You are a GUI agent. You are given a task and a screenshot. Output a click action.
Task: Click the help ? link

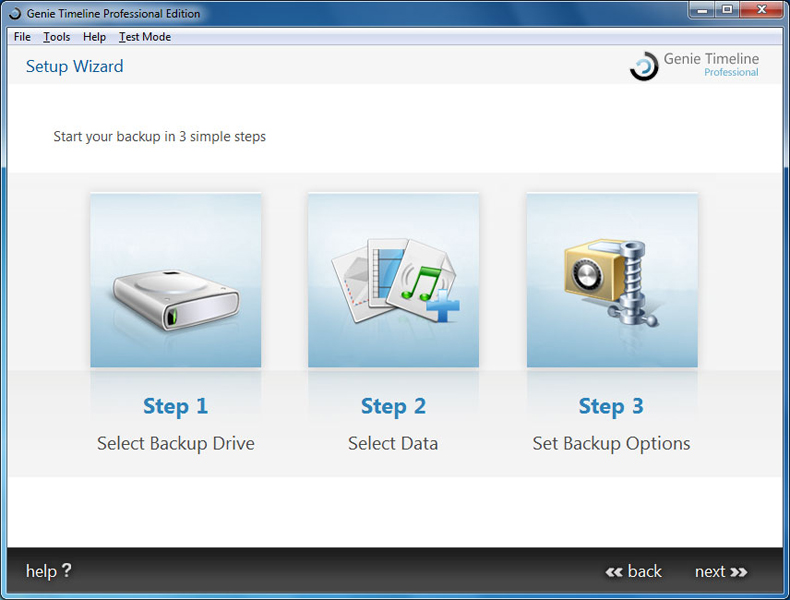[x=49, y=571]
